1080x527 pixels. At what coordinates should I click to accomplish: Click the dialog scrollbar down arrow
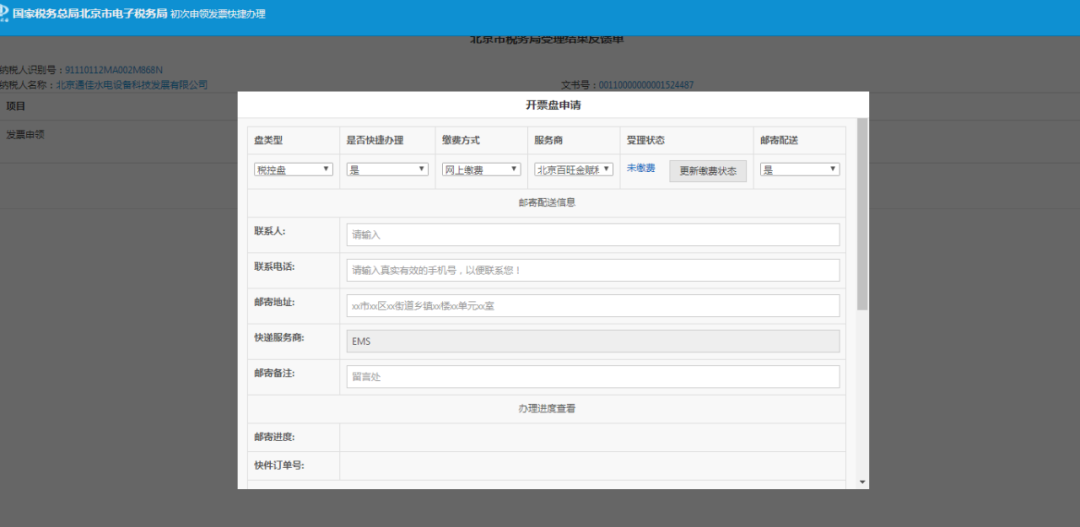[862, 482]
